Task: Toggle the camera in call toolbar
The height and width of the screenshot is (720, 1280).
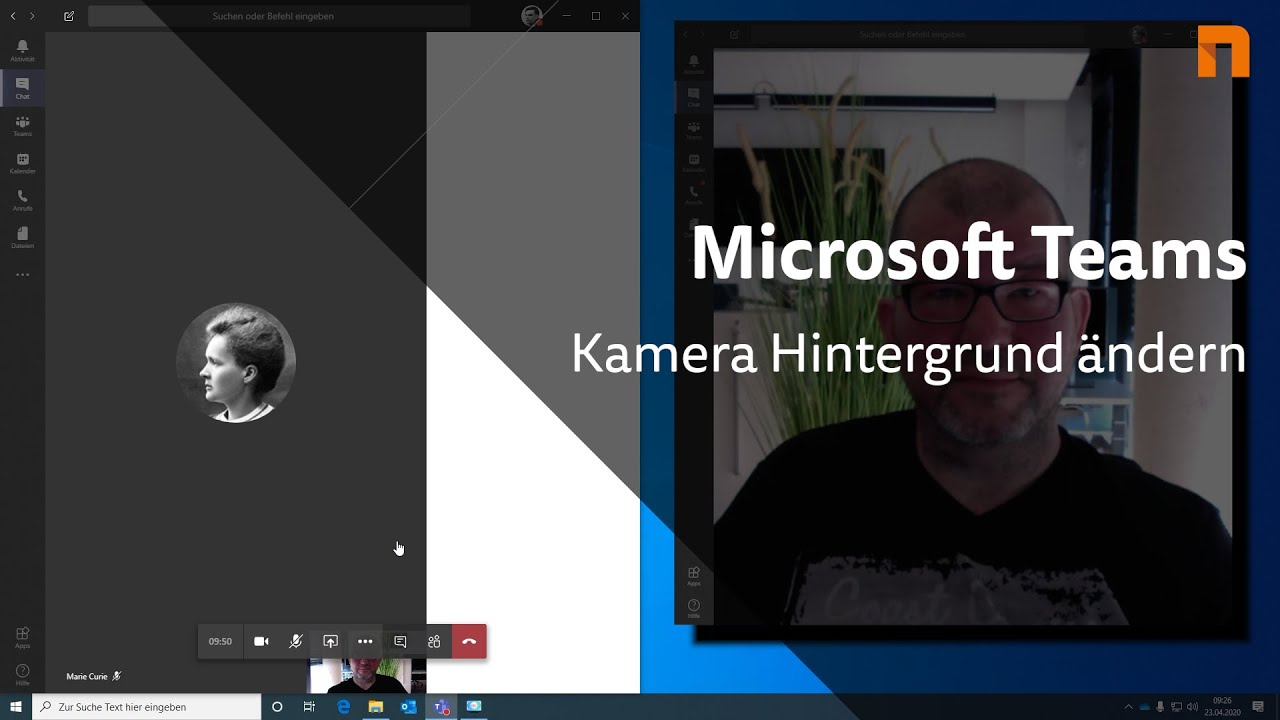Action: click(261, 642)
